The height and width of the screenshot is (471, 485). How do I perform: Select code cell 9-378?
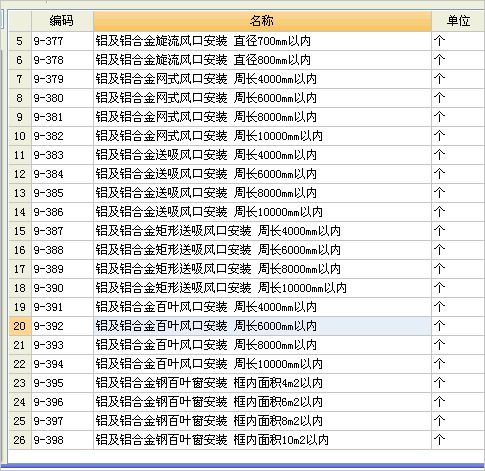(62, 60)
